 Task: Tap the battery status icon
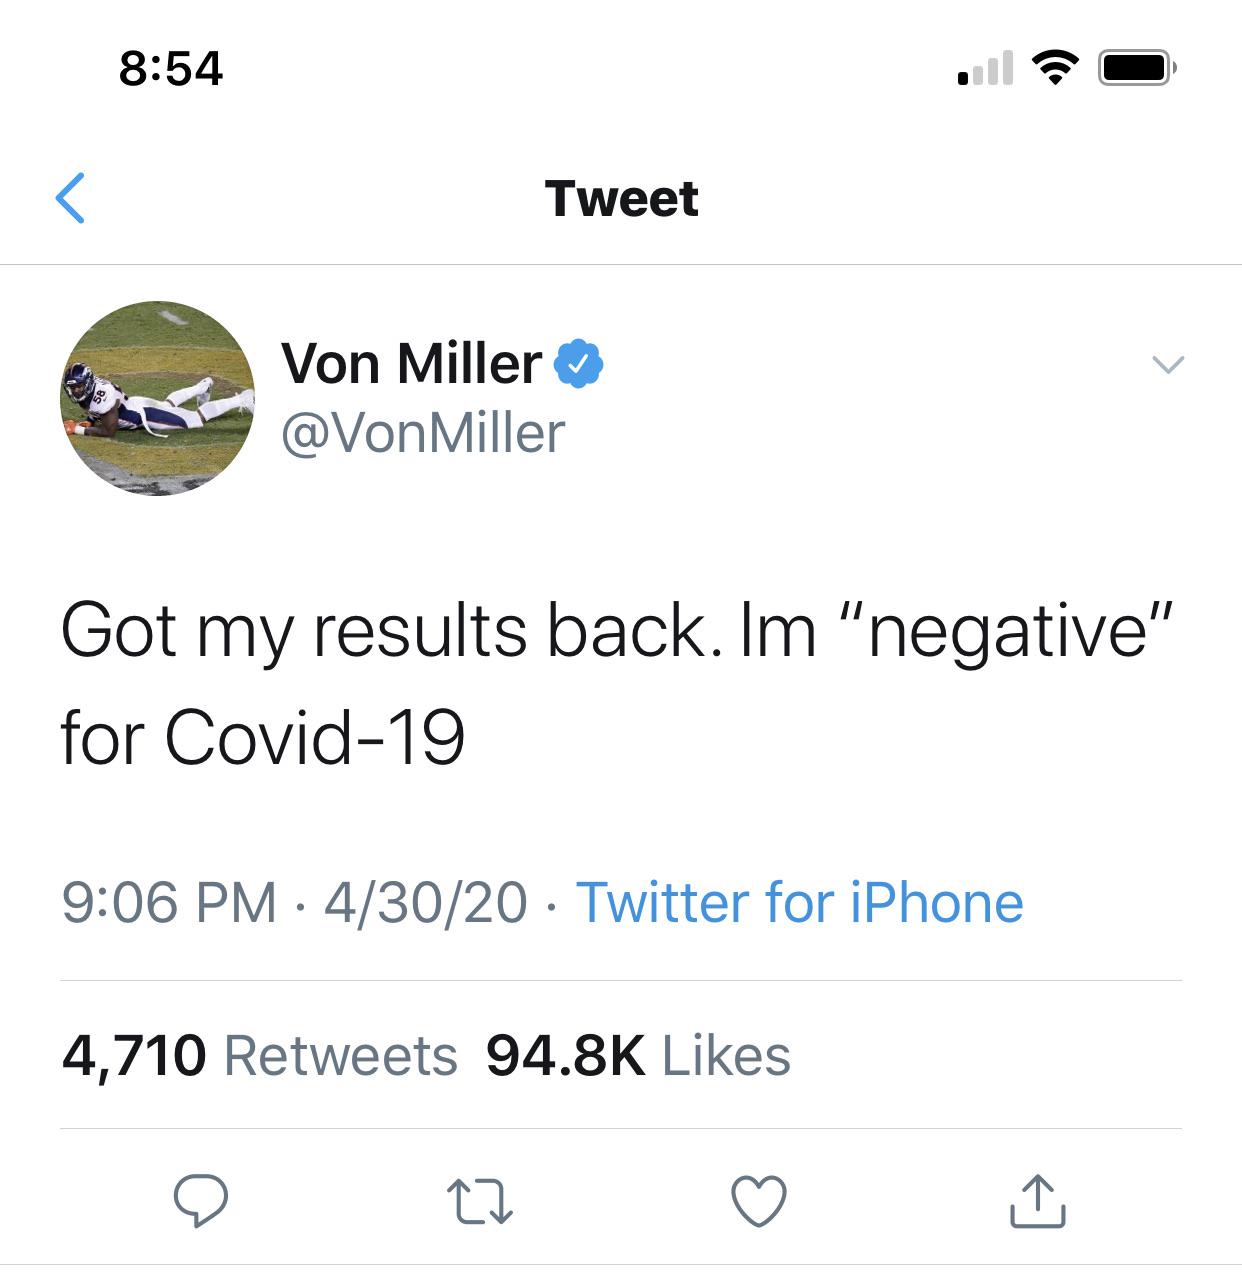[x=1138, y=68]
